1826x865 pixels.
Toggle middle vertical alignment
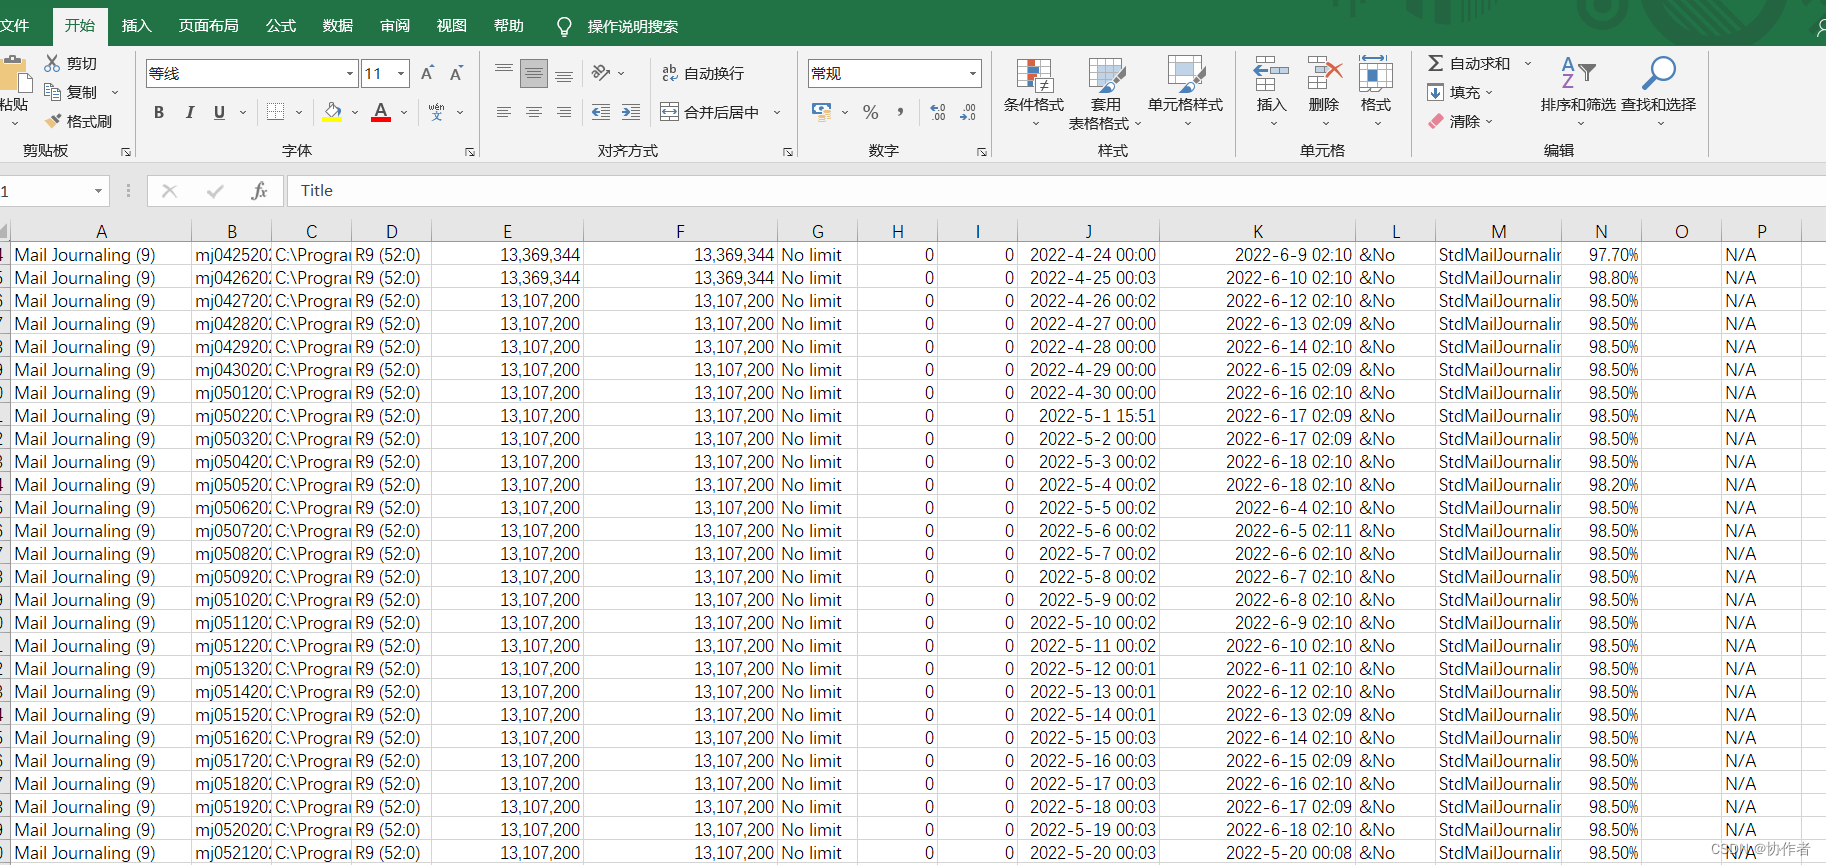pos(534,73)
